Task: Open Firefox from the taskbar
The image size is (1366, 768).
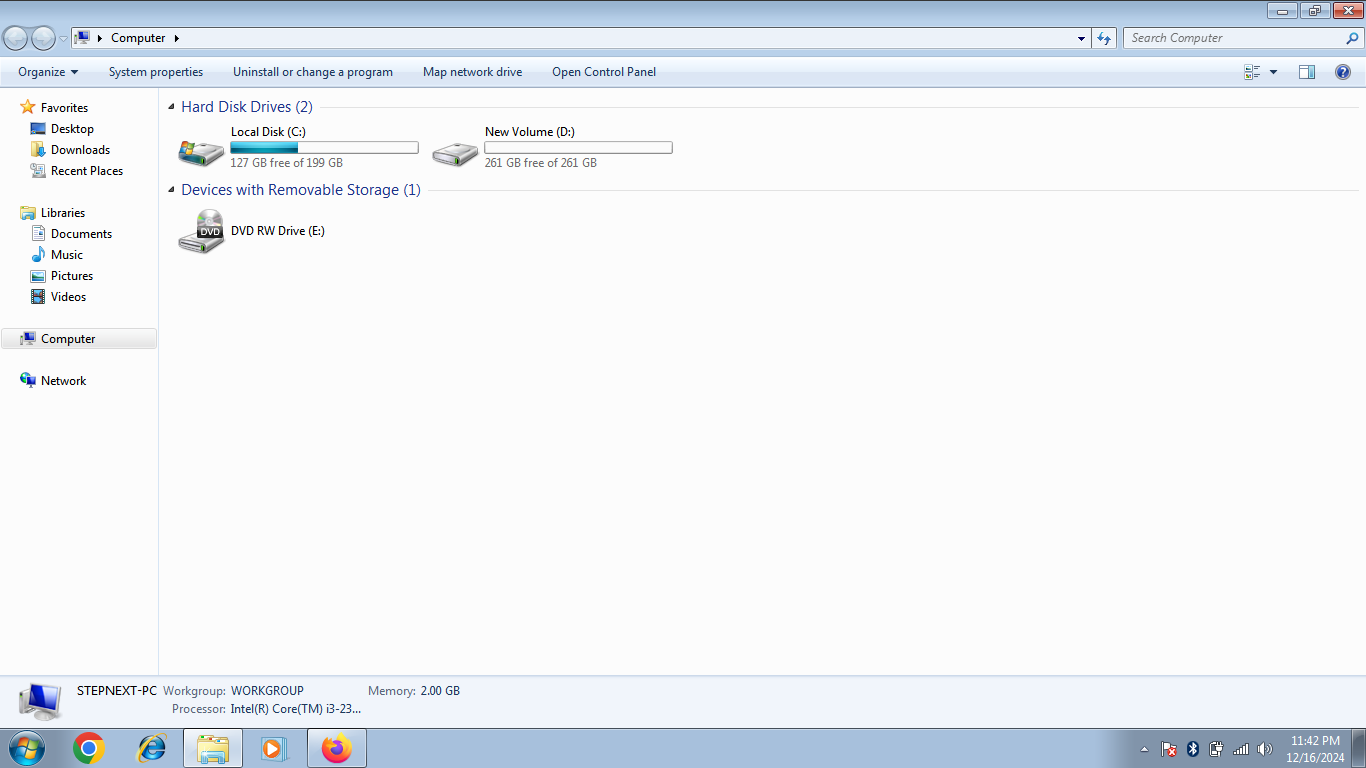Action: pos(337,748)
